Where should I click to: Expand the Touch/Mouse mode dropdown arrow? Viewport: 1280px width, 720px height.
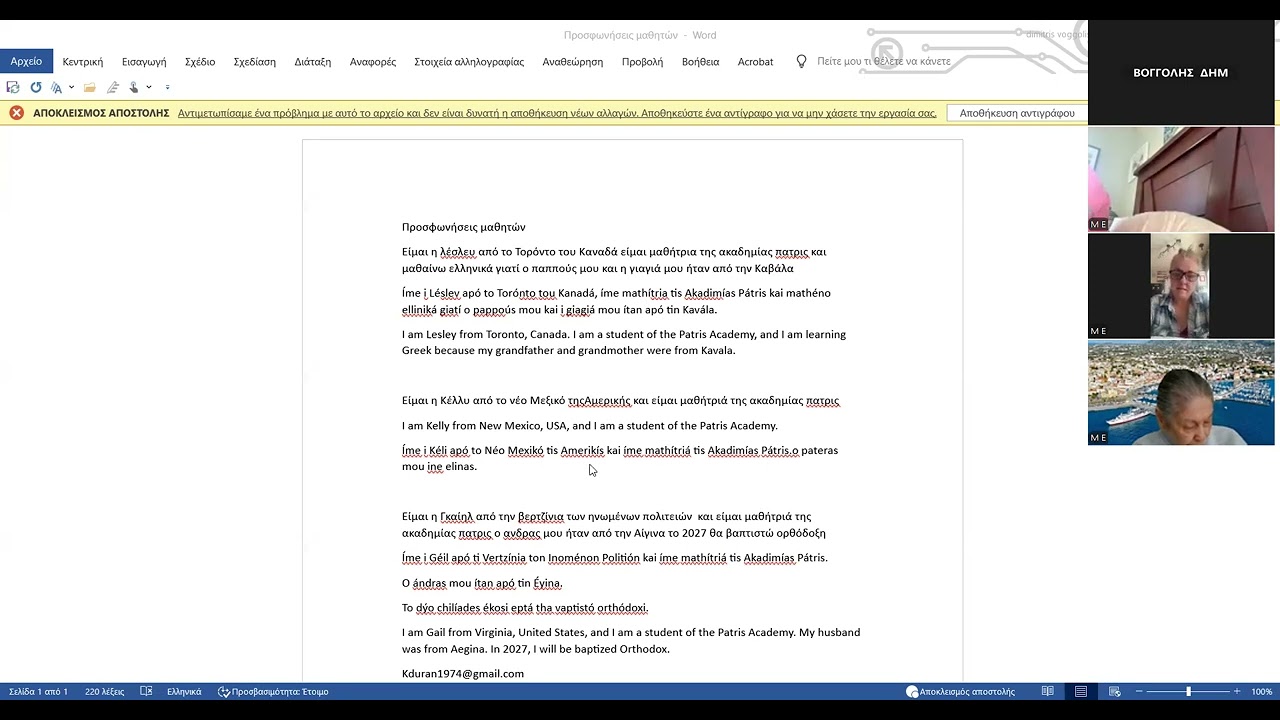(x=149, y=88)
